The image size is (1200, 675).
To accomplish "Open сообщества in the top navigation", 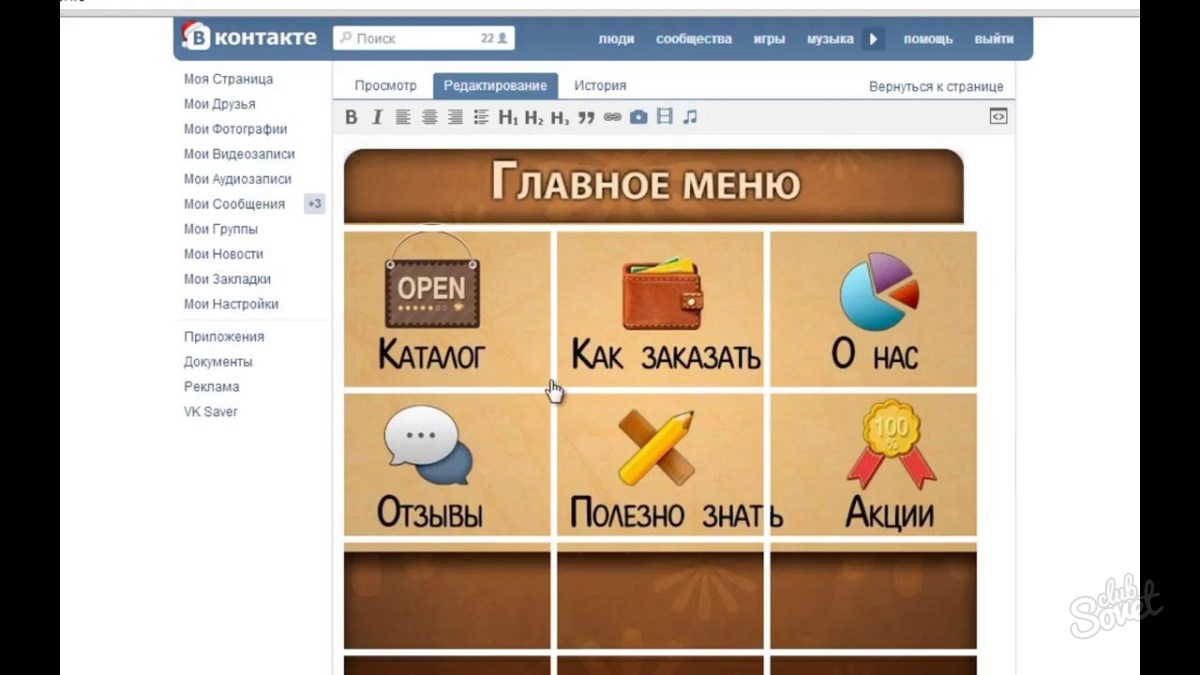I will [694, 39].
